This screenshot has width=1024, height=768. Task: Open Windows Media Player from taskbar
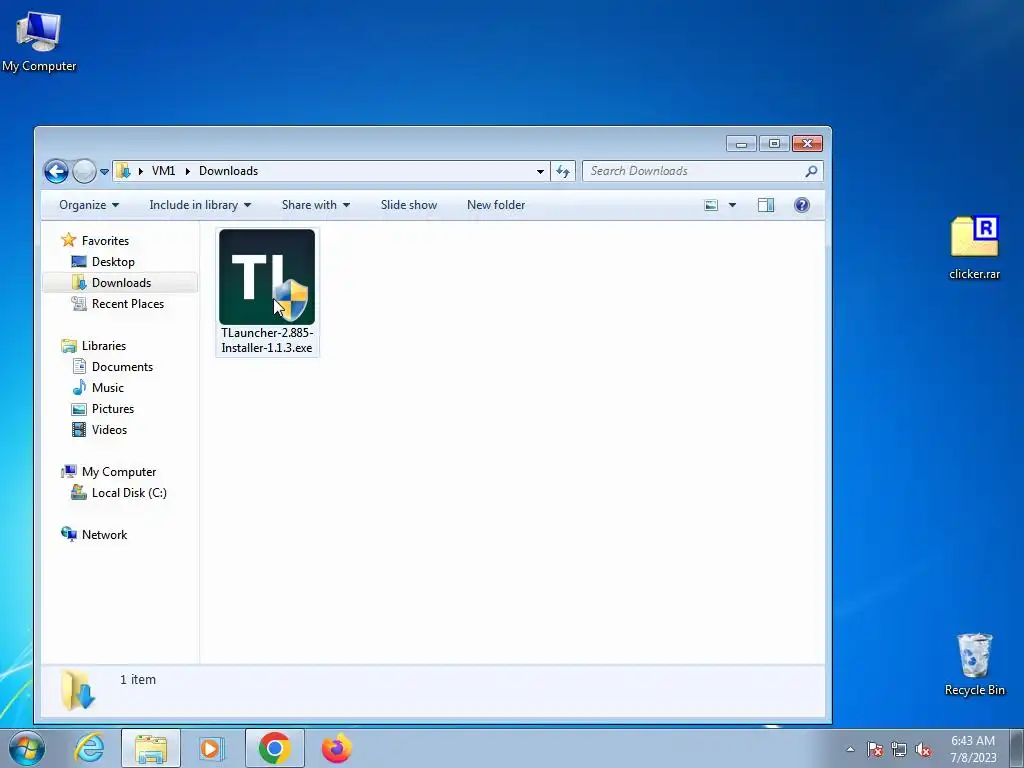click(x=212, y=748)
